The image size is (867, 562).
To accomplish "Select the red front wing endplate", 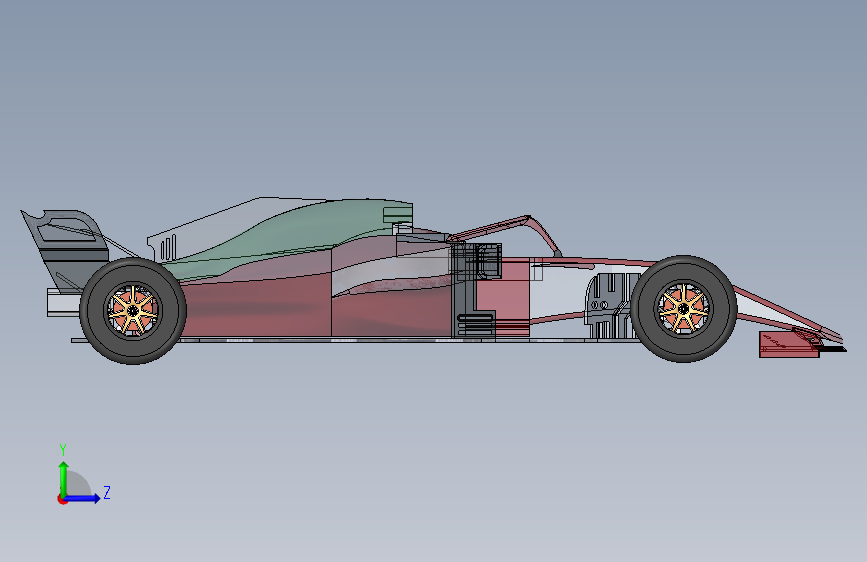I will 788,345.
